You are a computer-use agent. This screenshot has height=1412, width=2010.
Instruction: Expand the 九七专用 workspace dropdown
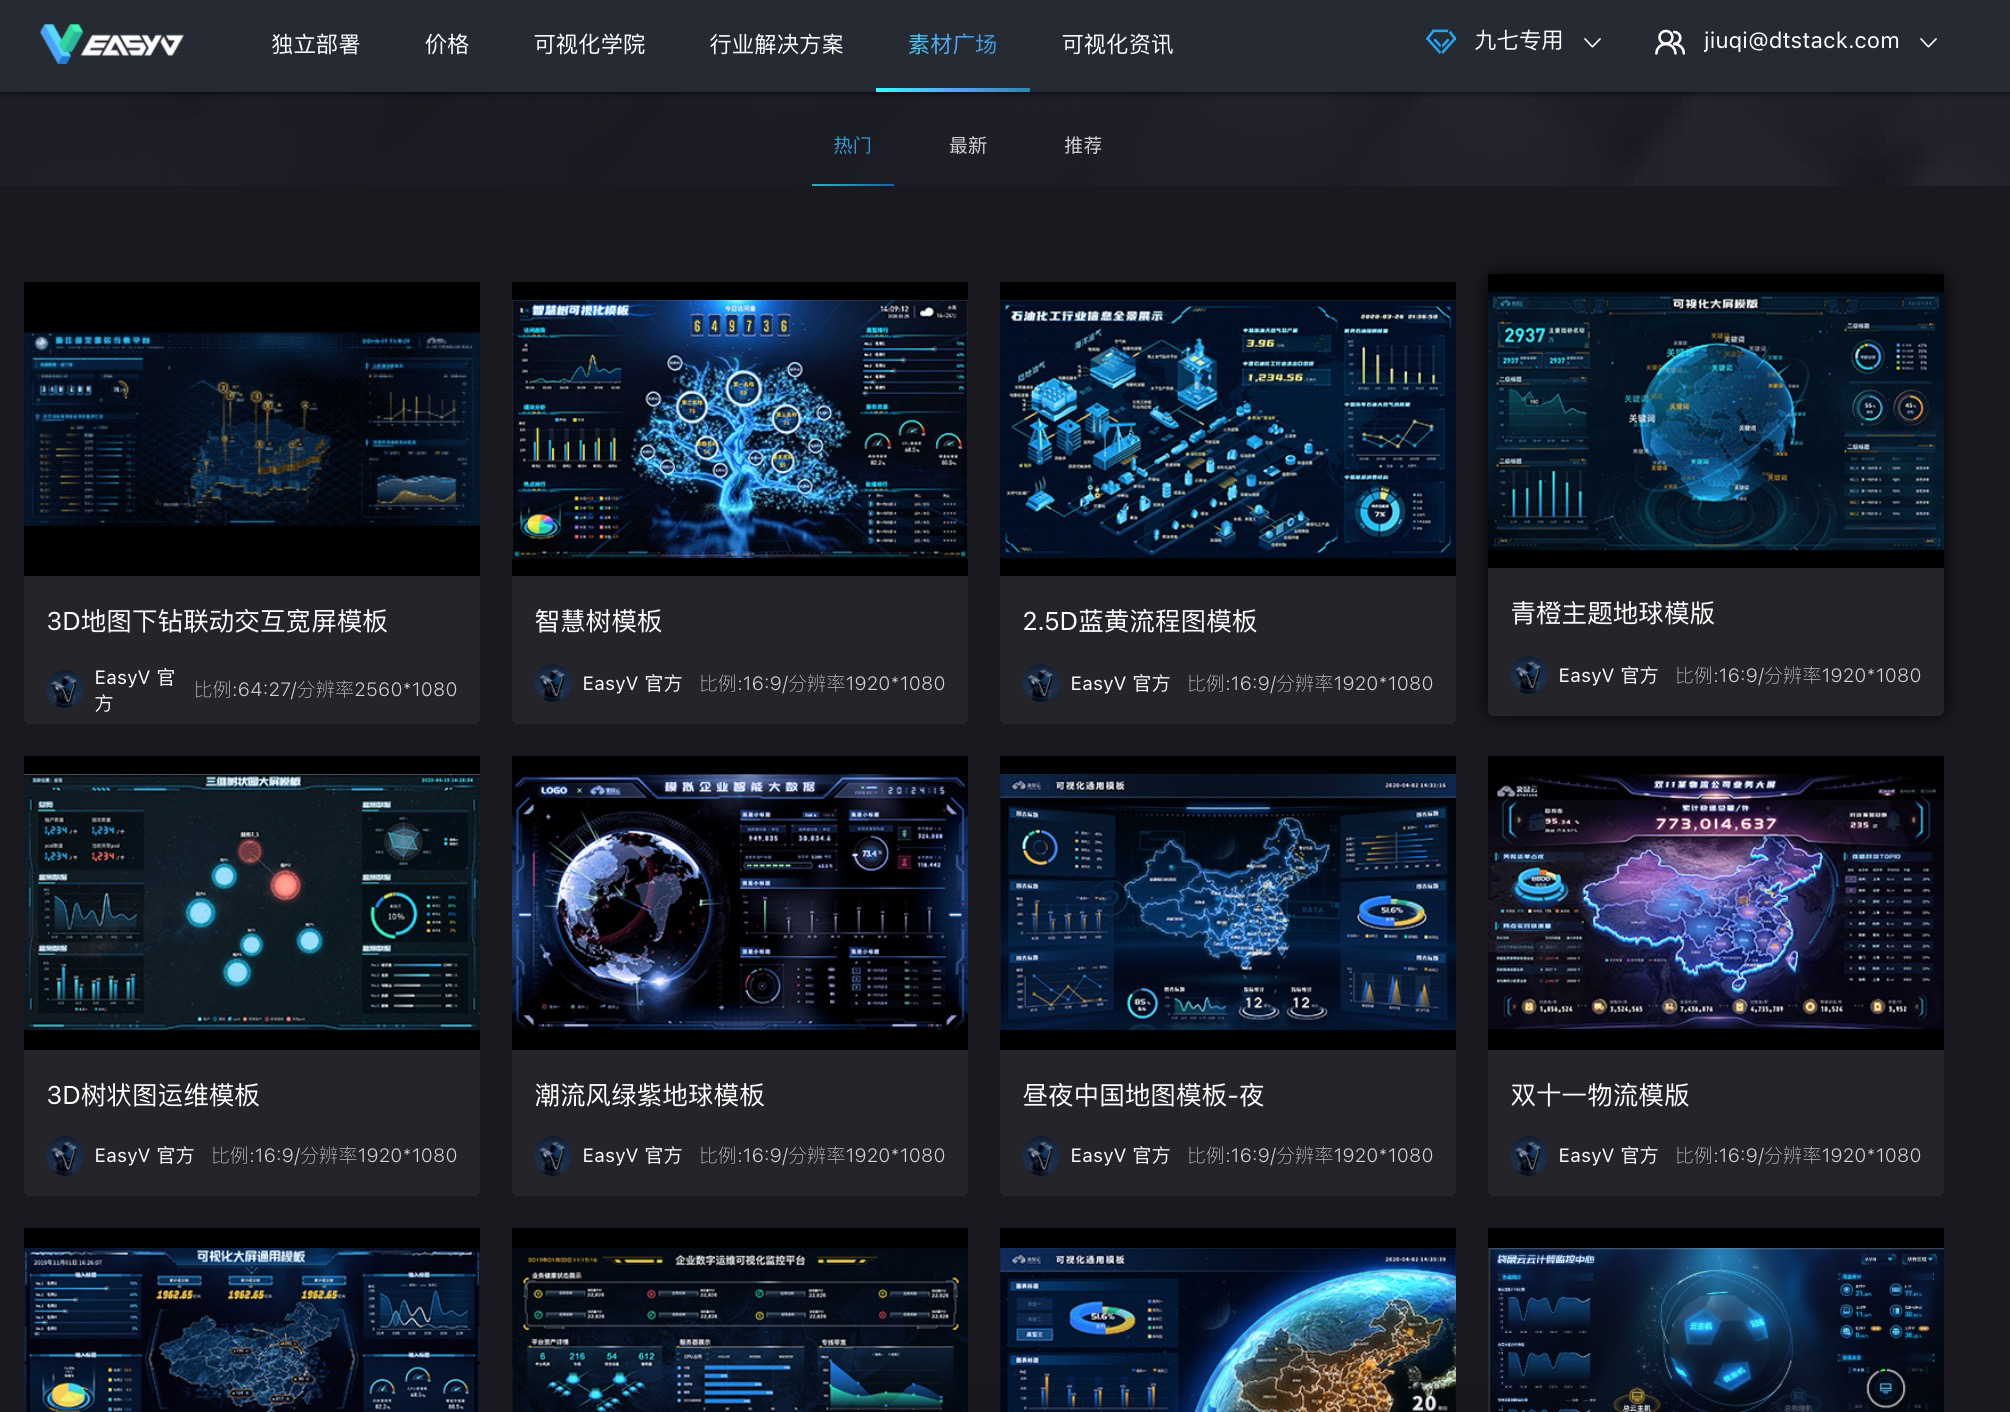click(x=1591, y=42)
